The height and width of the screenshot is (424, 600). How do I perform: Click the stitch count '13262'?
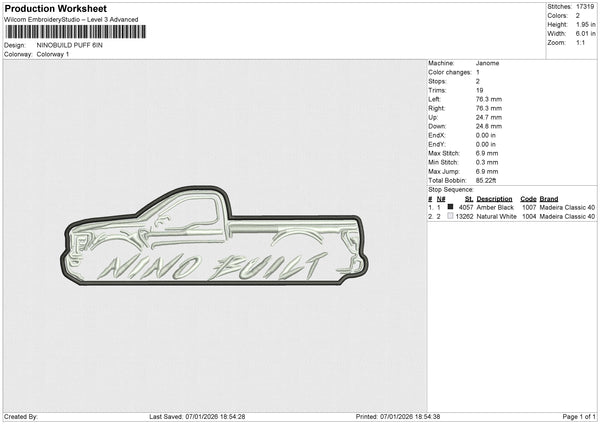click(465, 217)
